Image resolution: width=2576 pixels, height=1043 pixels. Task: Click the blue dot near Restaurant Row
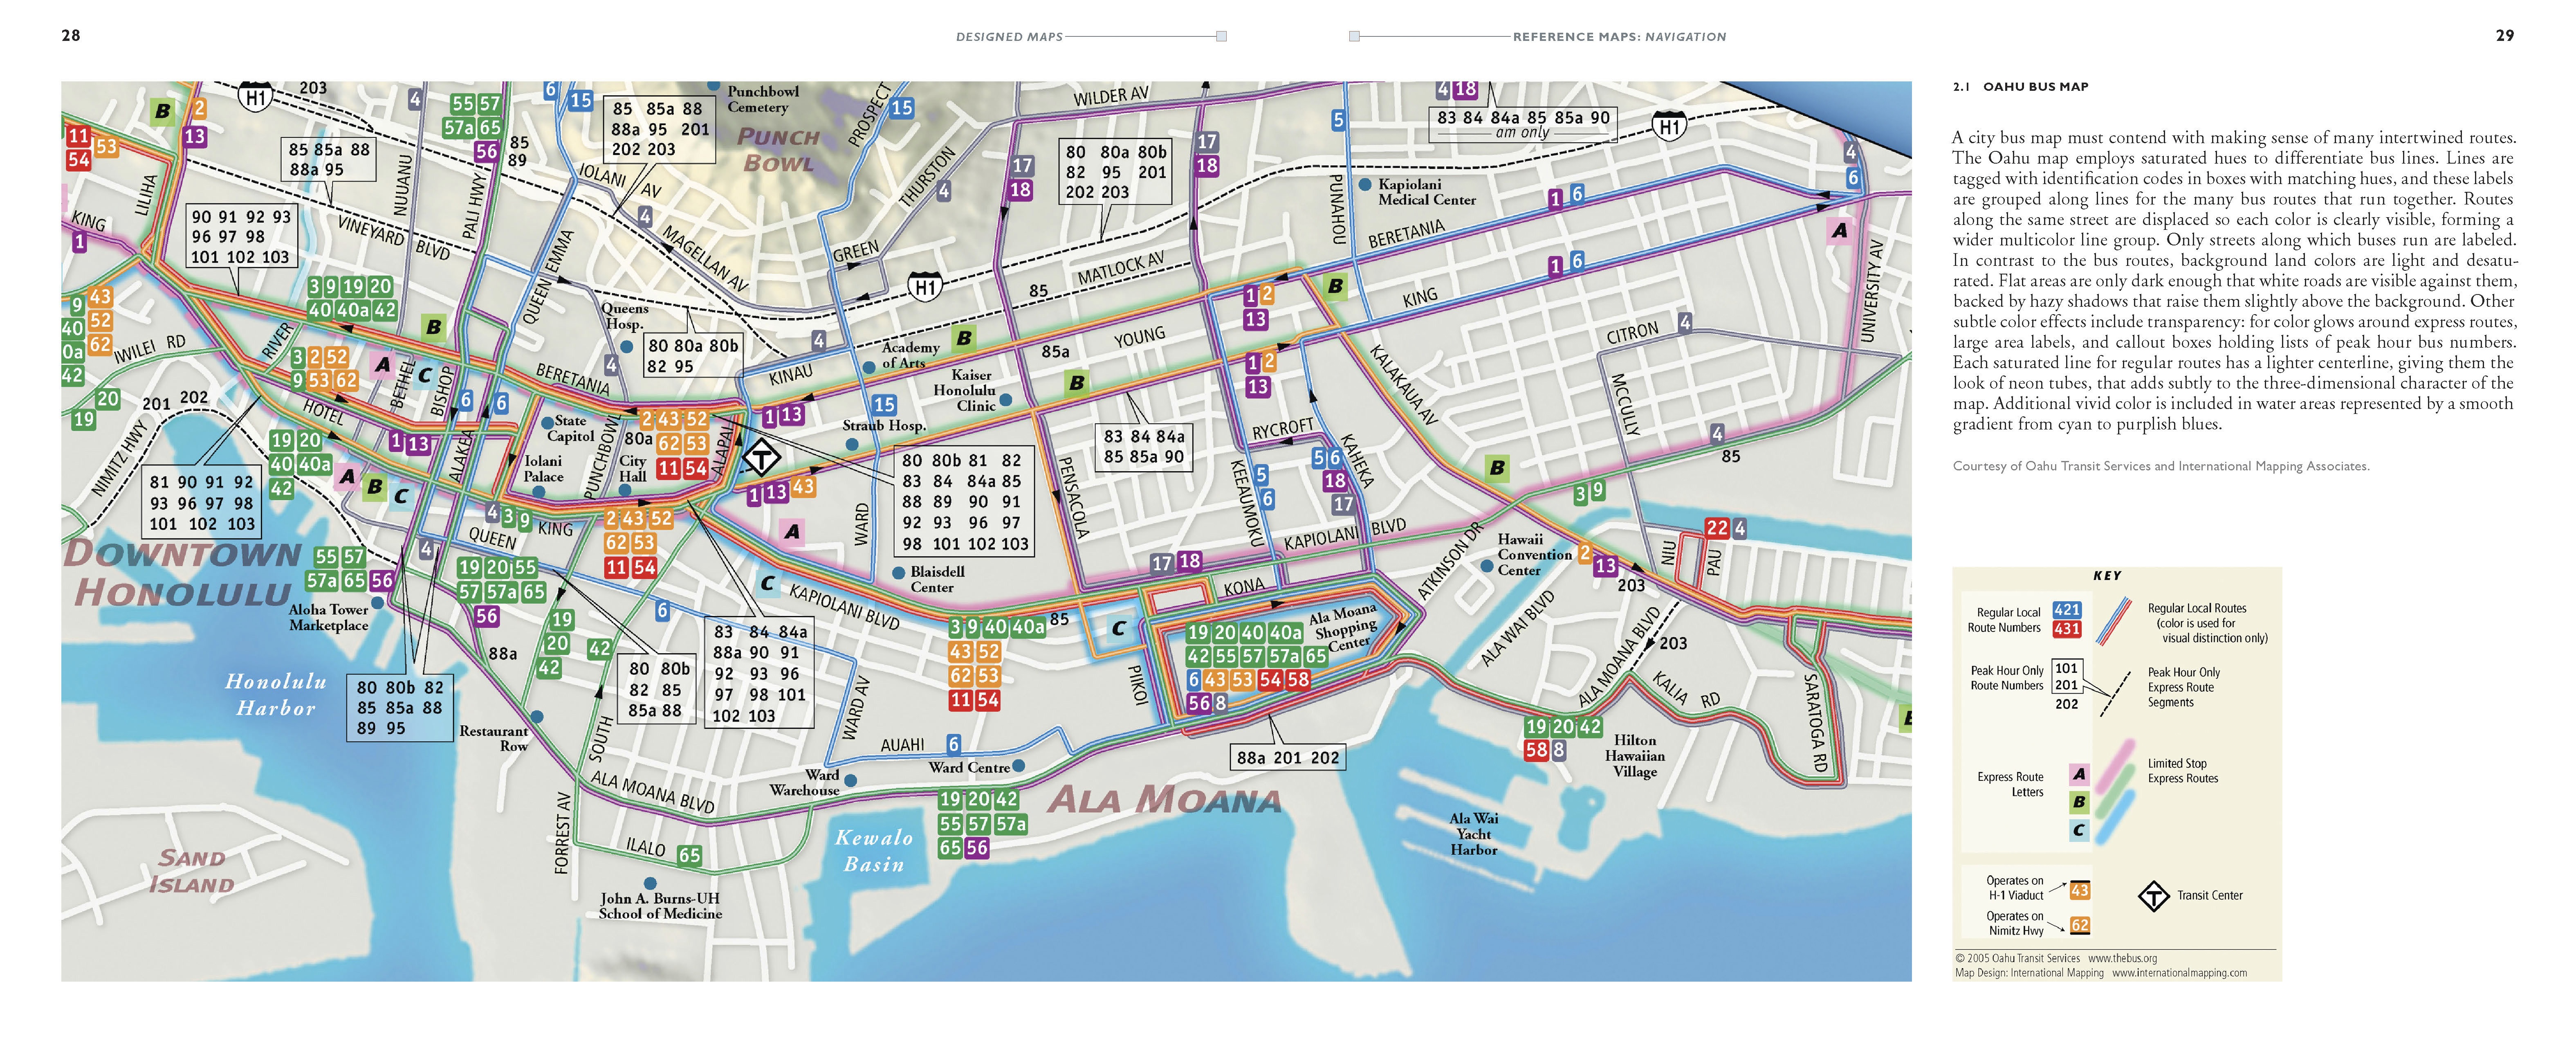coord(537,717)
